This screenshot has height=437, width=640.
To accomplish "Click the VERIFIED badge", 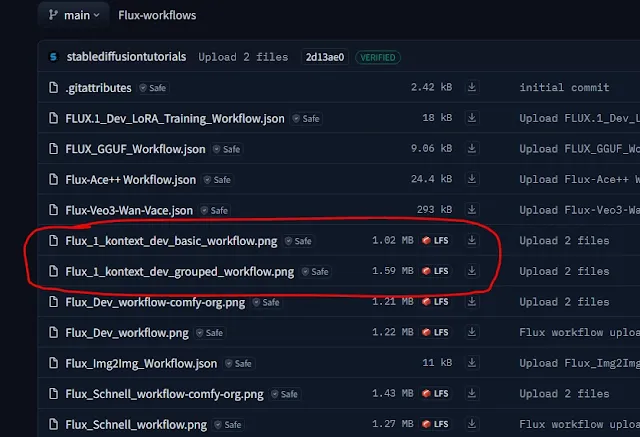I will 378,58.
